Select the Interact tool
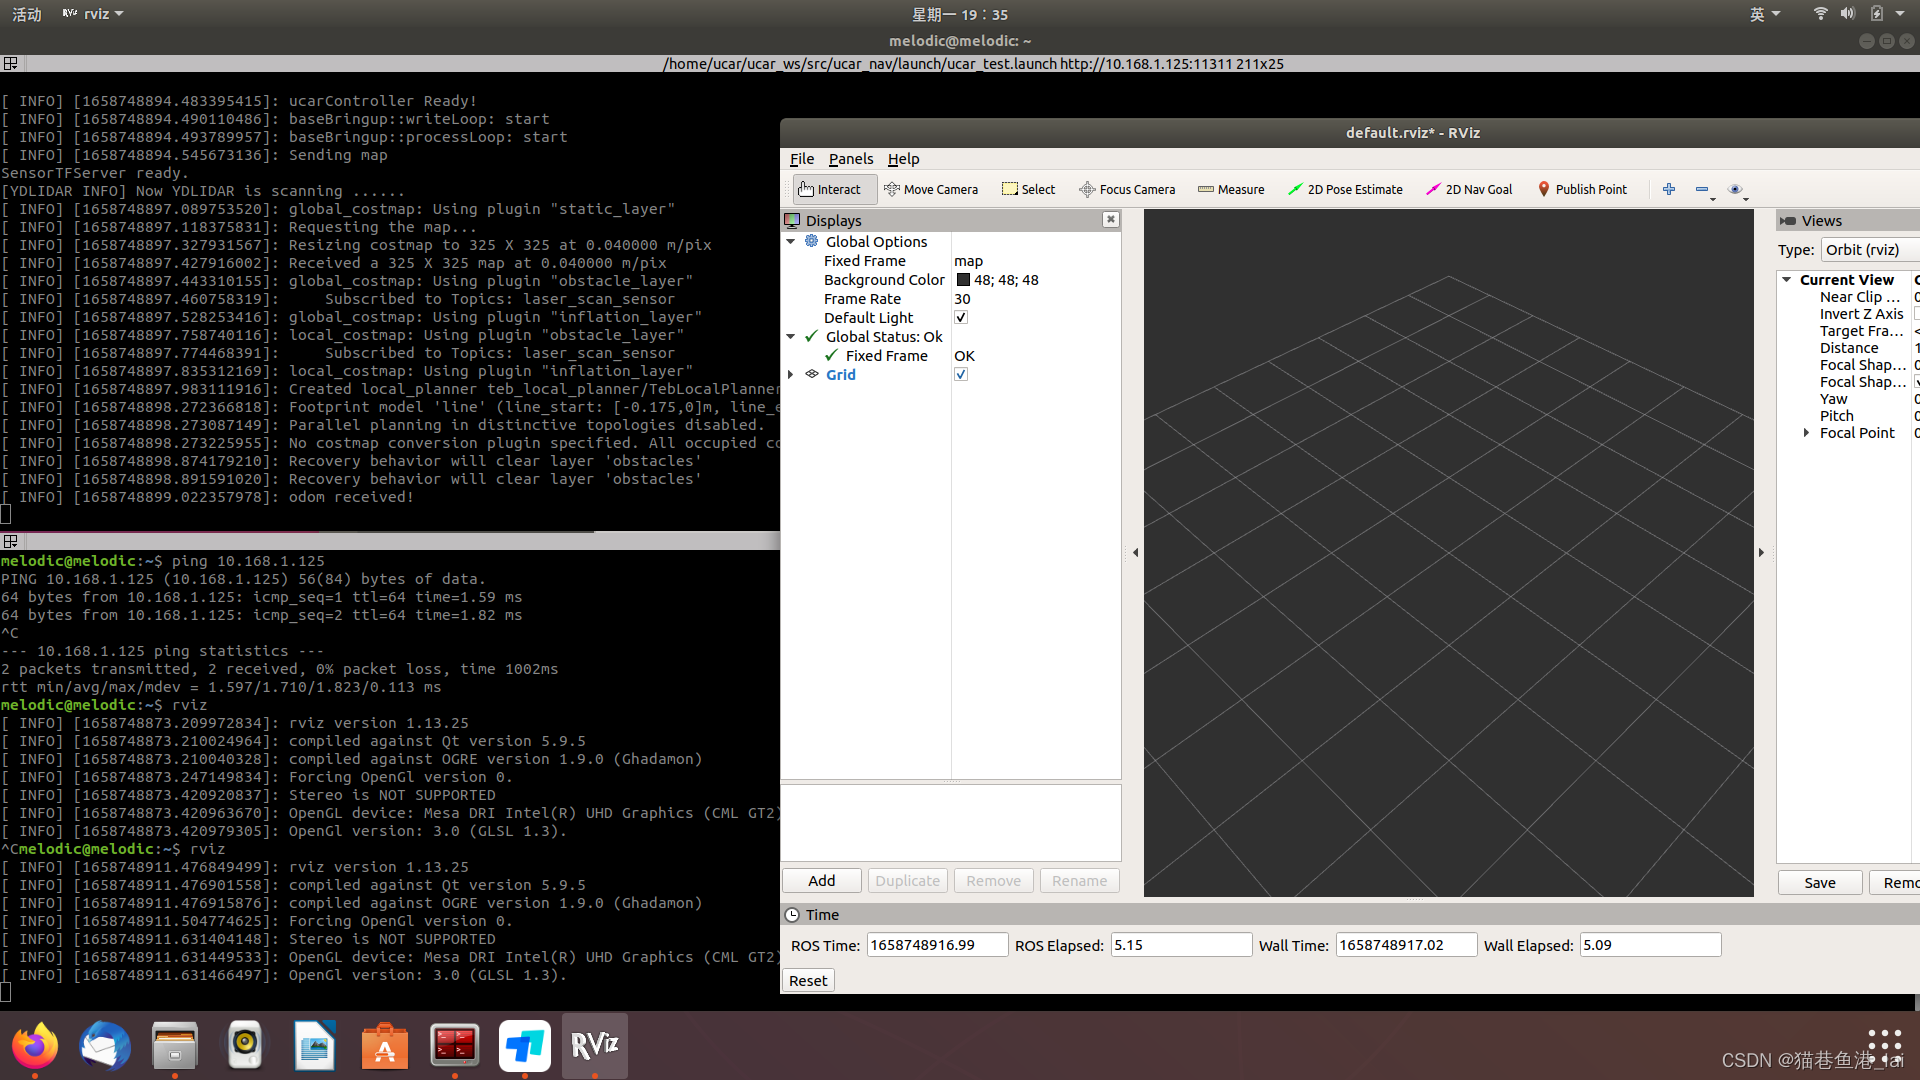The image size is (1920, 1080). tap(830, 189)
